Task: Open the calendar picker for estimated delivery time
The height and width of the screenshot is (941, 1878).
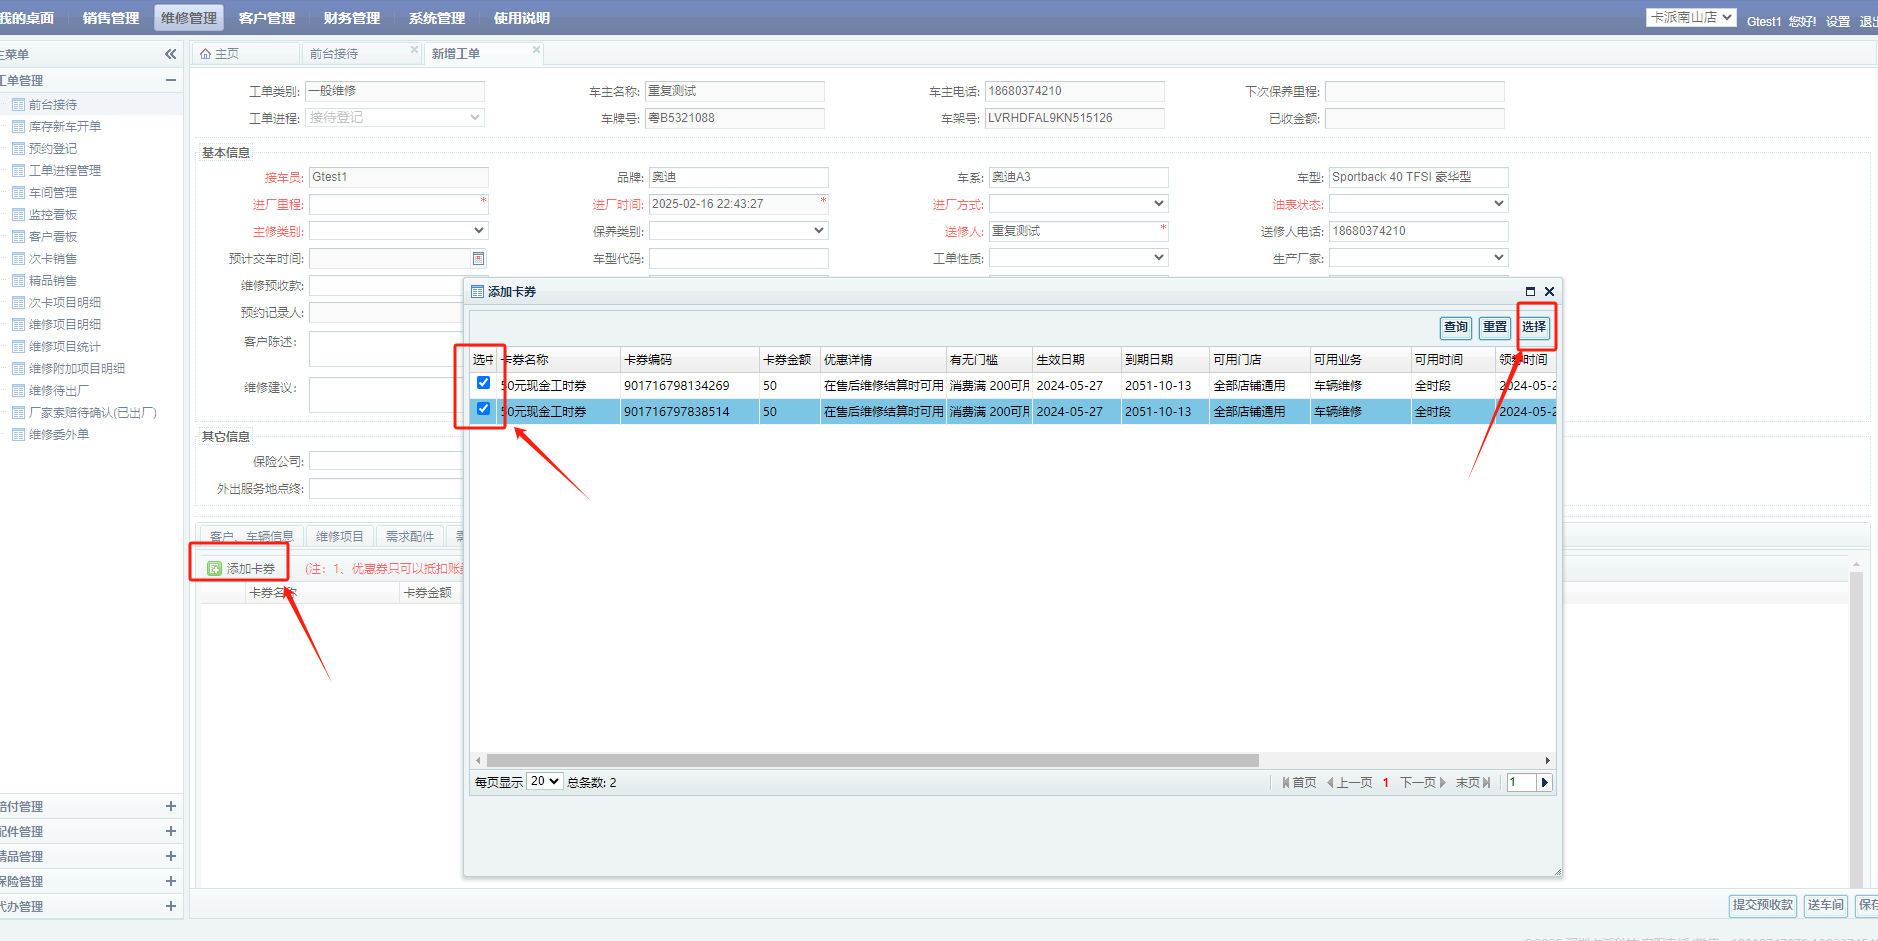Action: pos(478,259)
